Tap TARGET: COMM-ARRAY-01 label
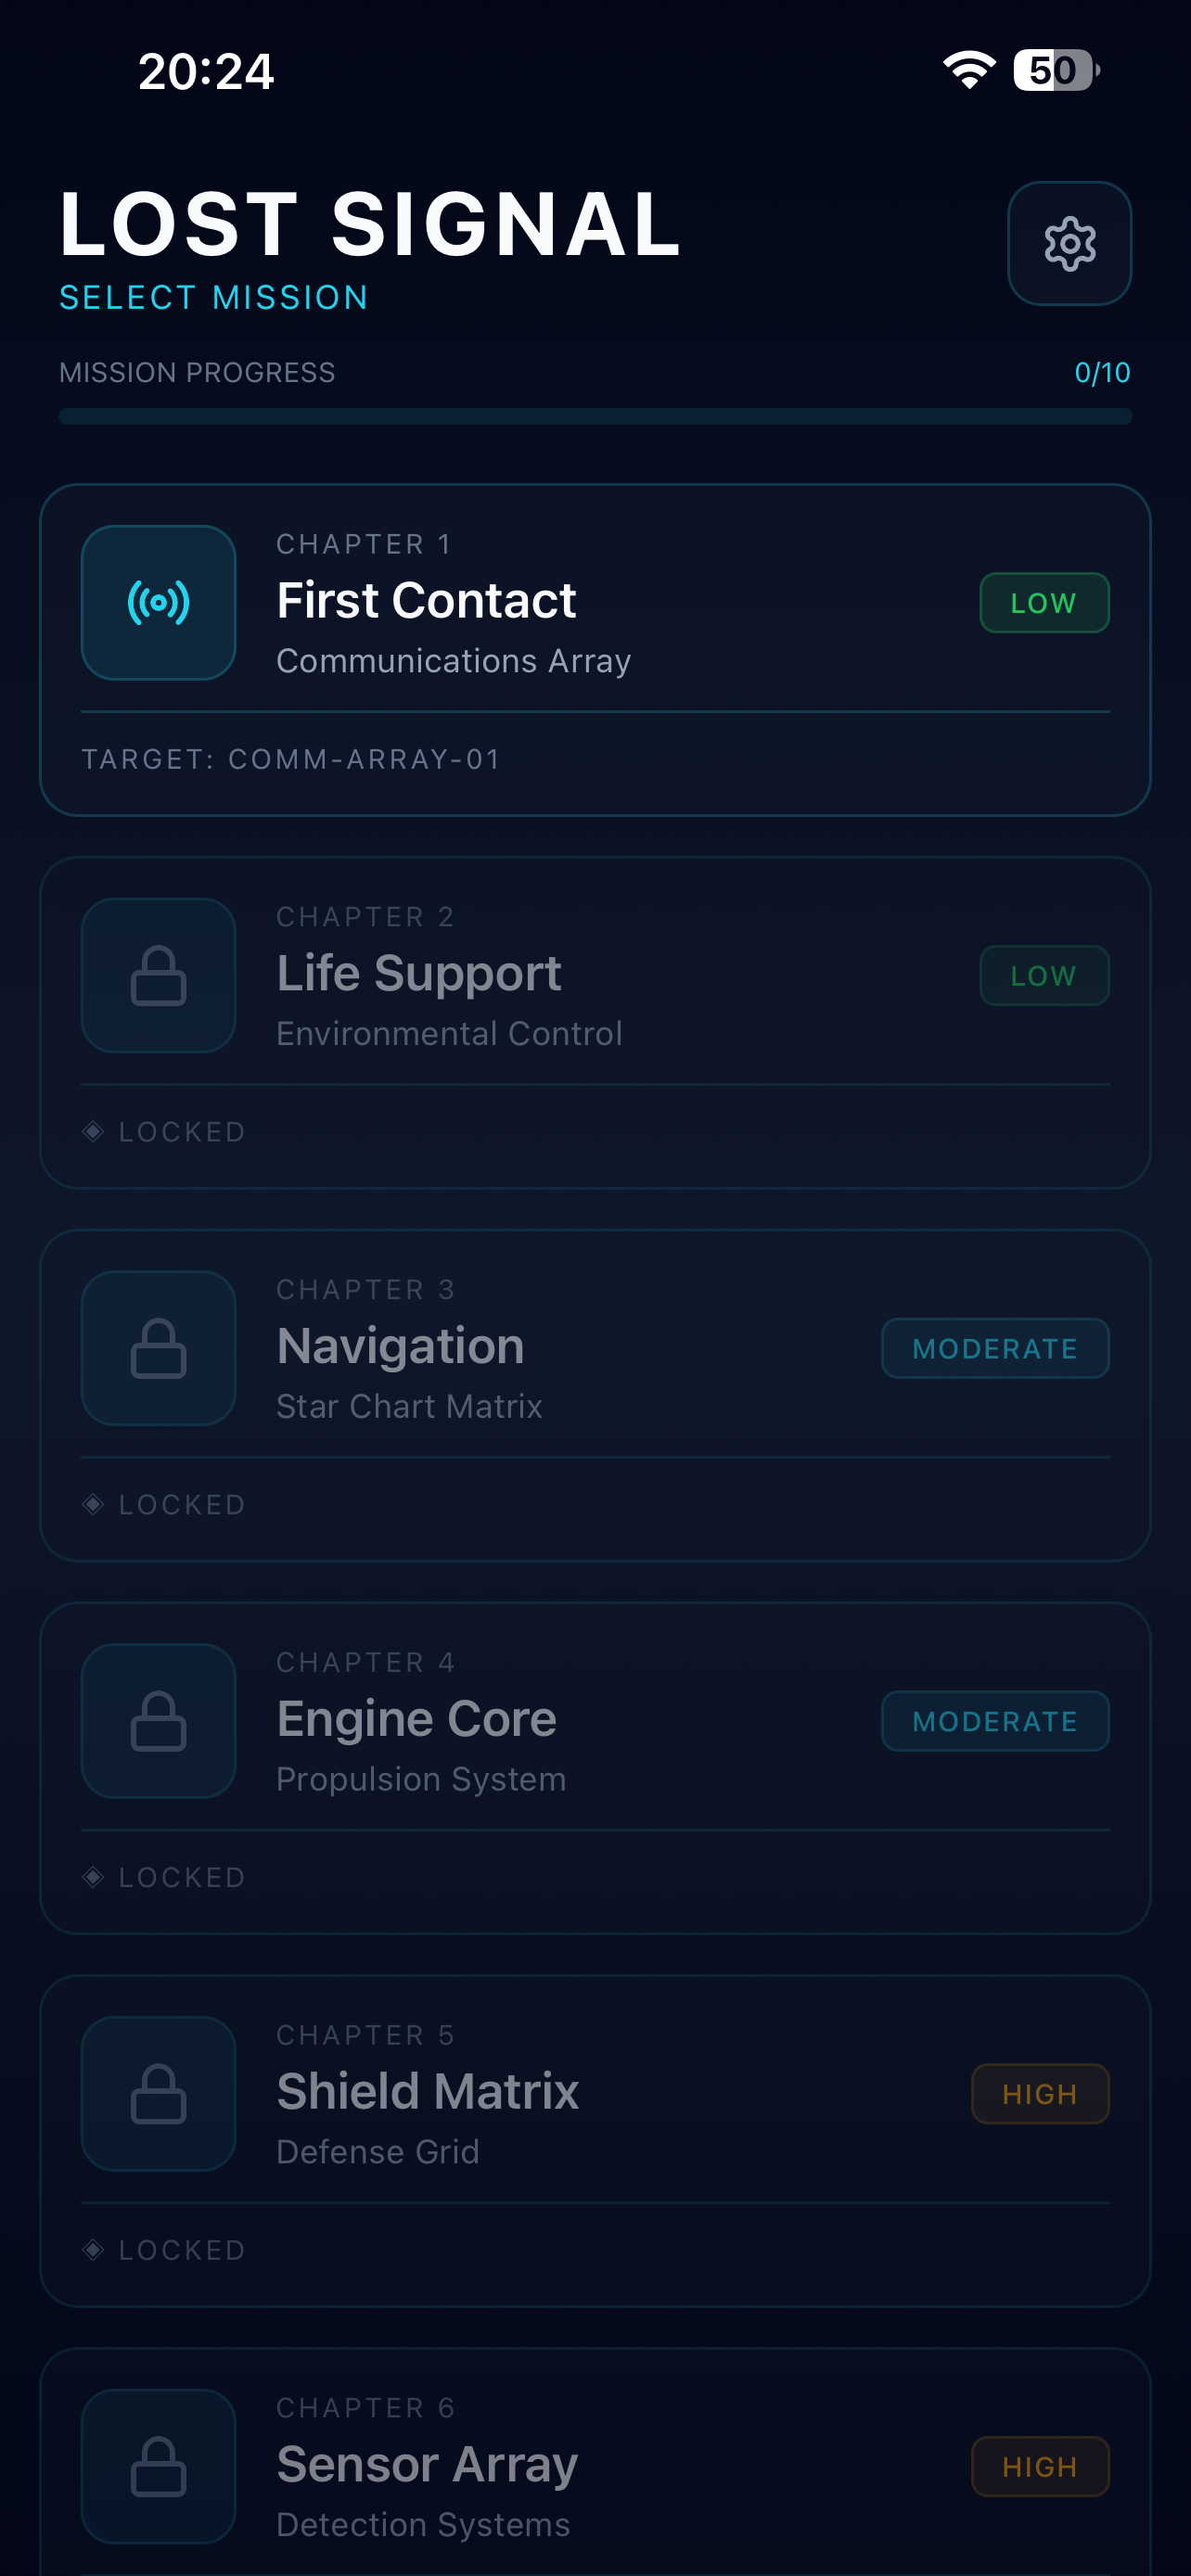 pyautogui.click(x=291, y=759)
